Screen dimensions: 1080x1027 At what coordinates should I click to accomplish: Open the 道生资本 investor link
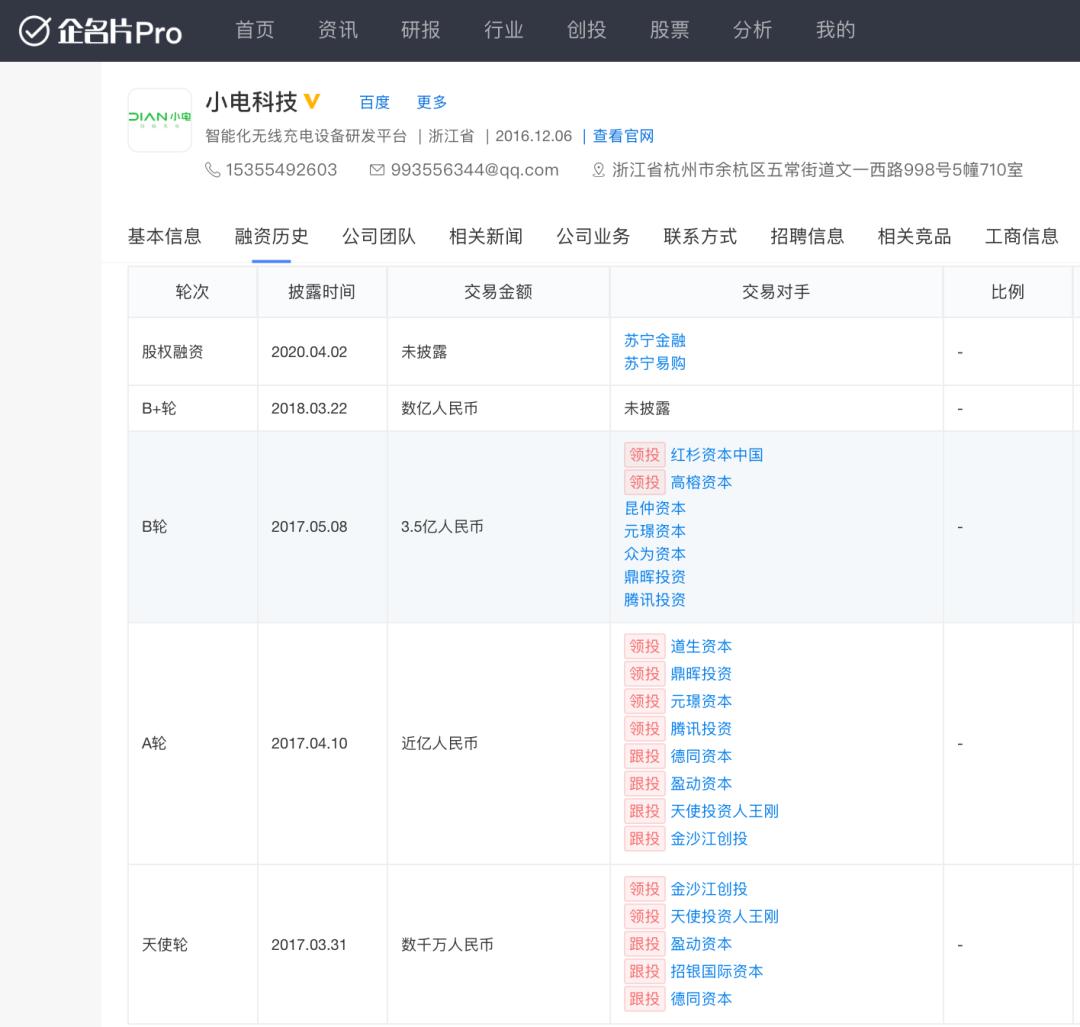click(x=701, y=646)
